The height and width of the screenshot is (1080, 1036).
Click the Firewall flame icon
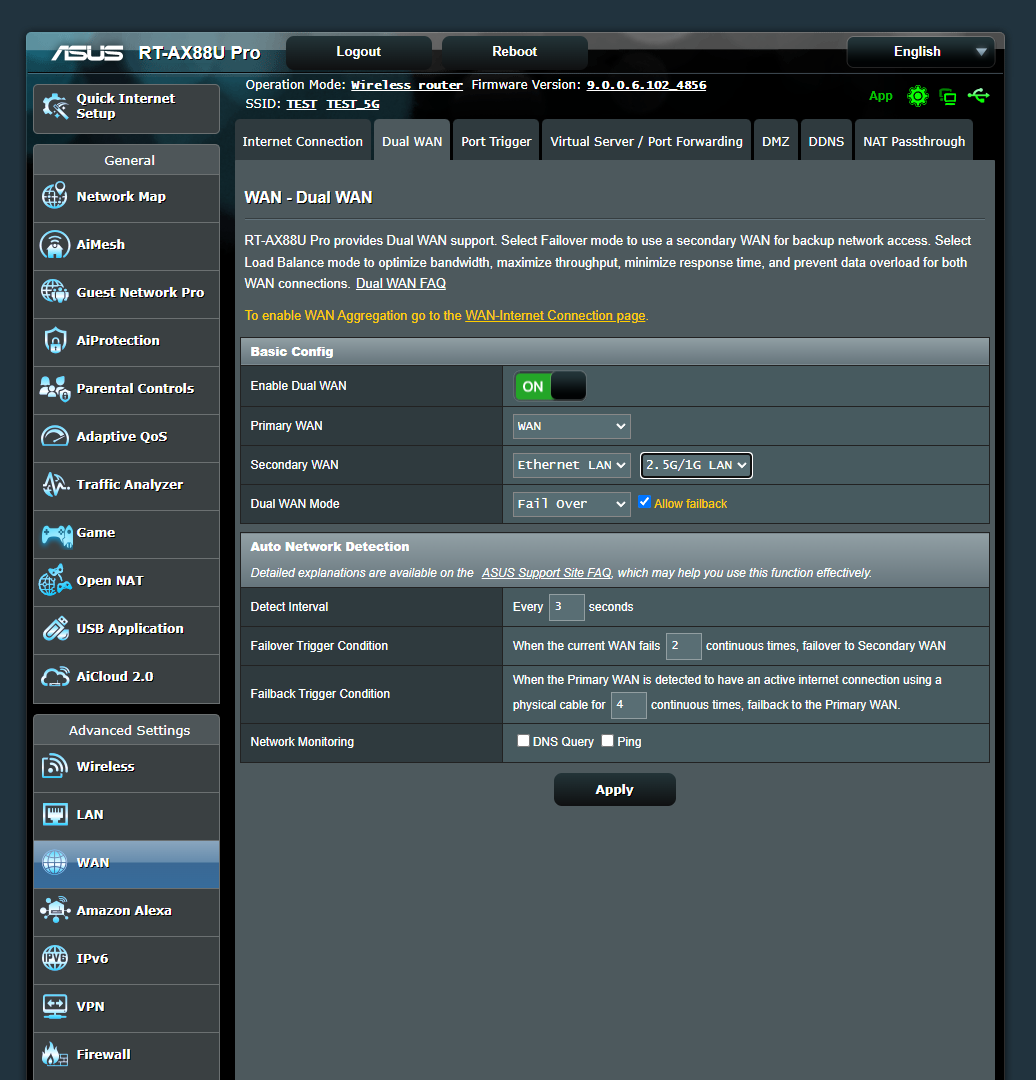(55, 1054)
